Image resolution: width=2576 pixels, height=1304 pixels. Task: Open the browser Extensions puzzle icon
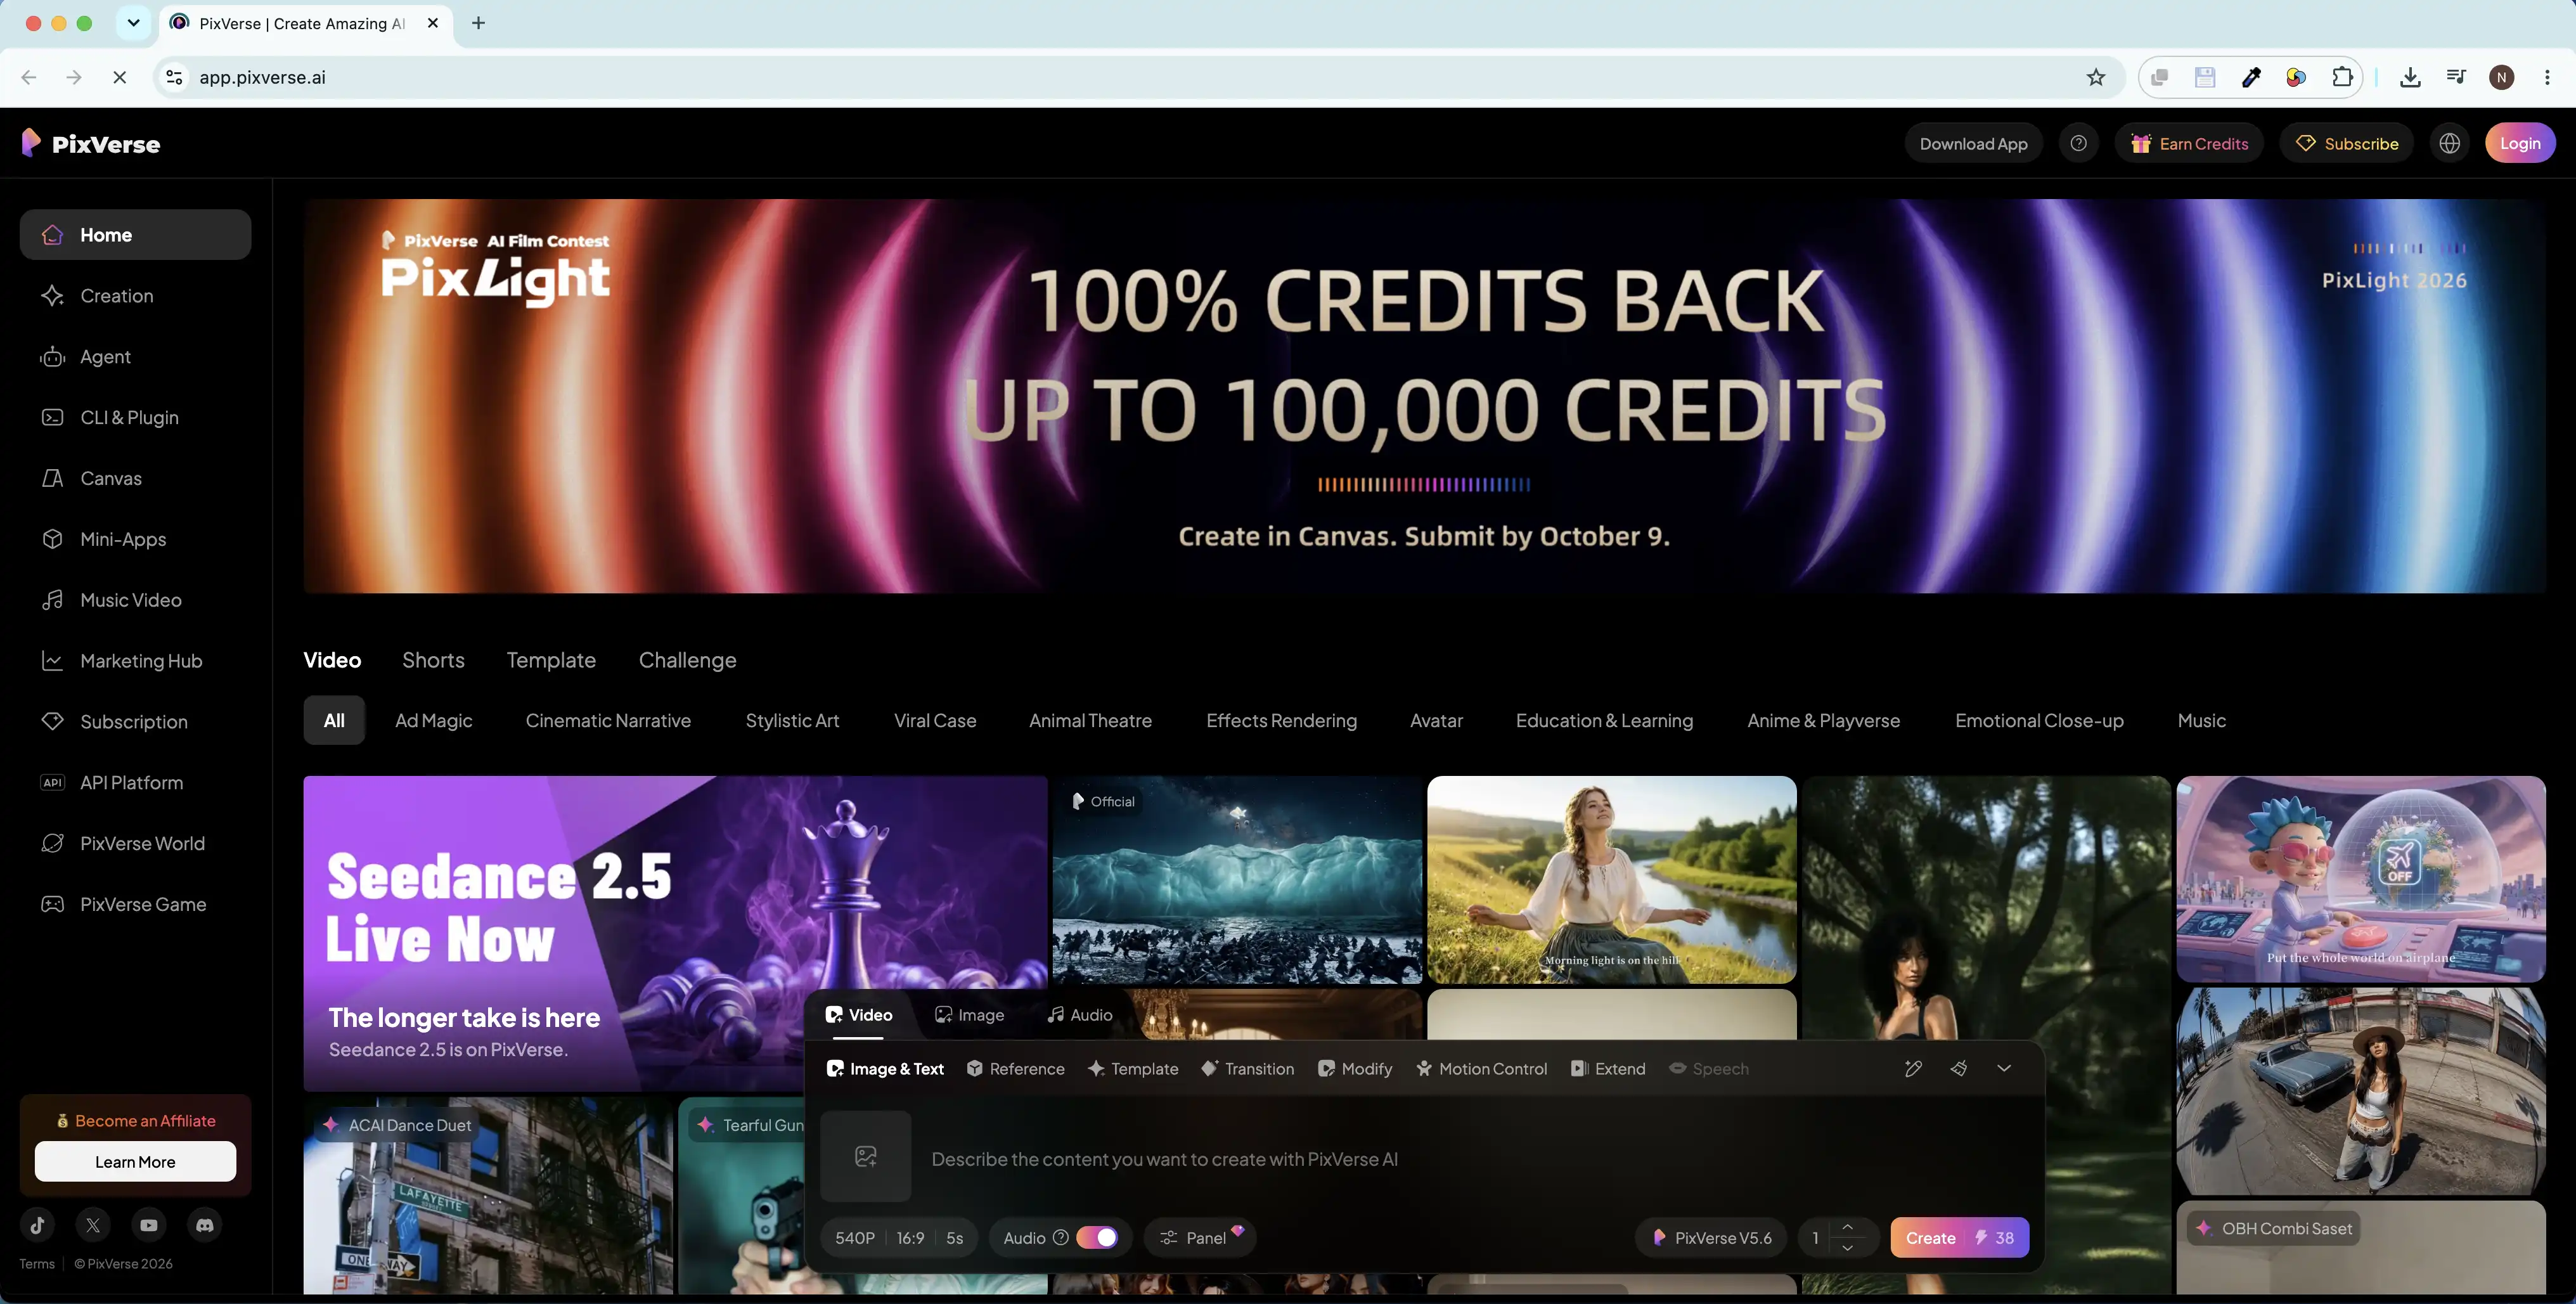tap(2342, 77)
